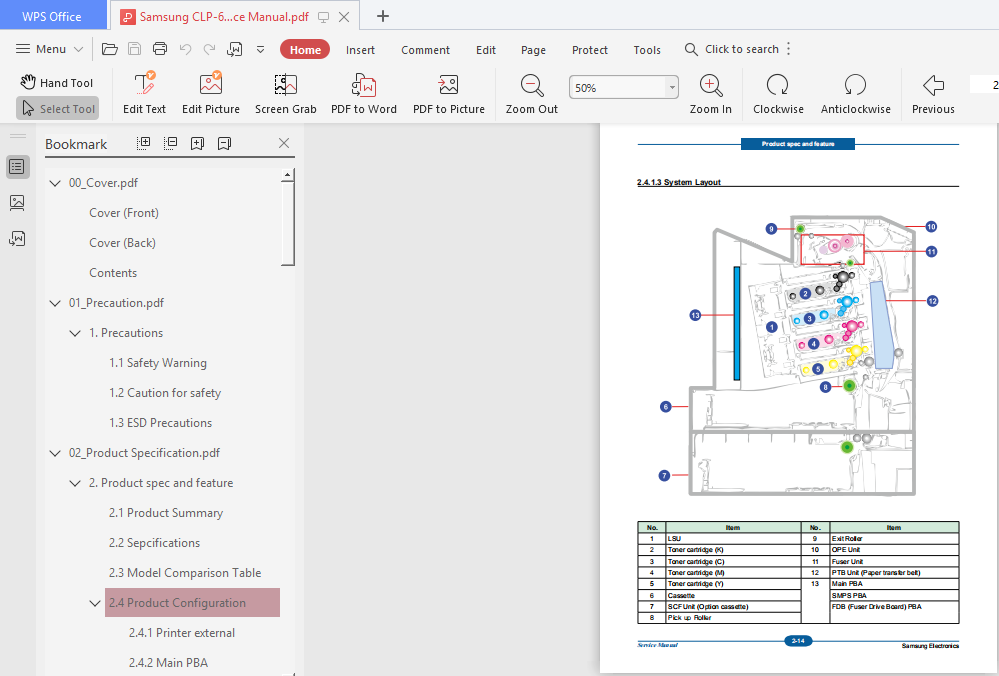Click the bookmark panel scrollbar thumb
The image size is (999, 676).
(x=288, y=223)
